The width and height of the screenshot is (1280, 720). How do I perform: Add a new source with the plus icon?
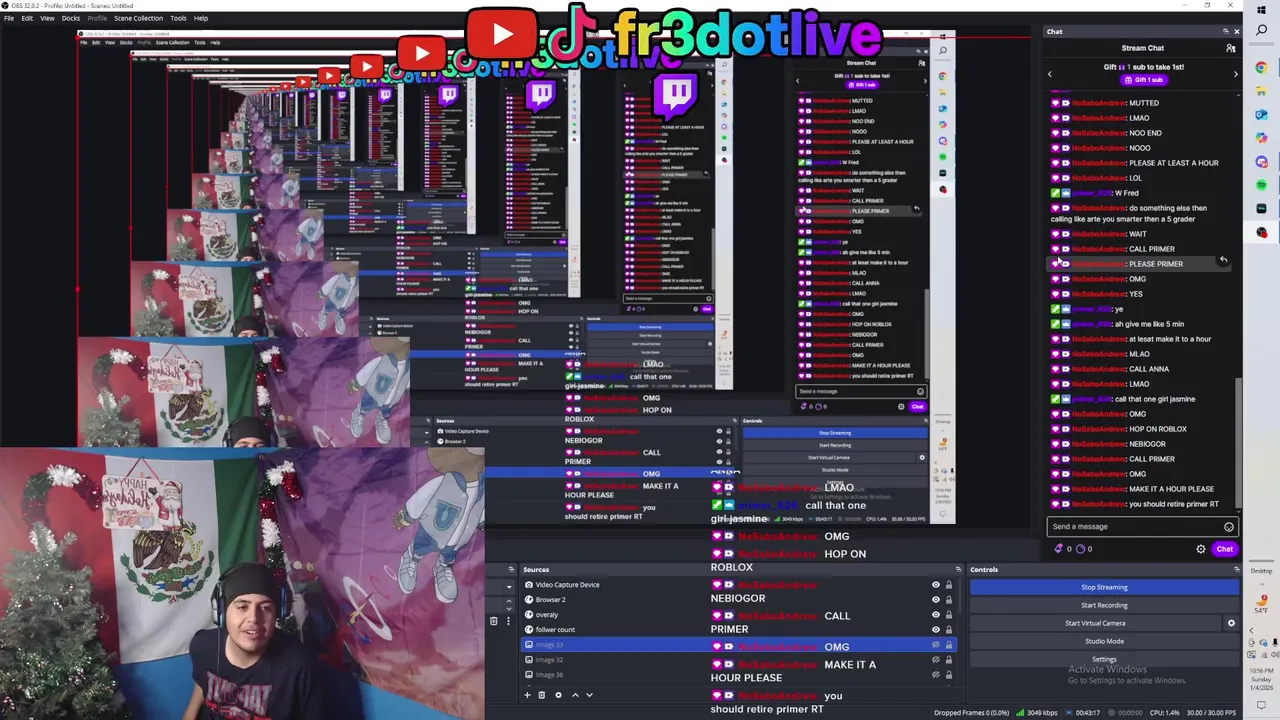coord(527,695)
